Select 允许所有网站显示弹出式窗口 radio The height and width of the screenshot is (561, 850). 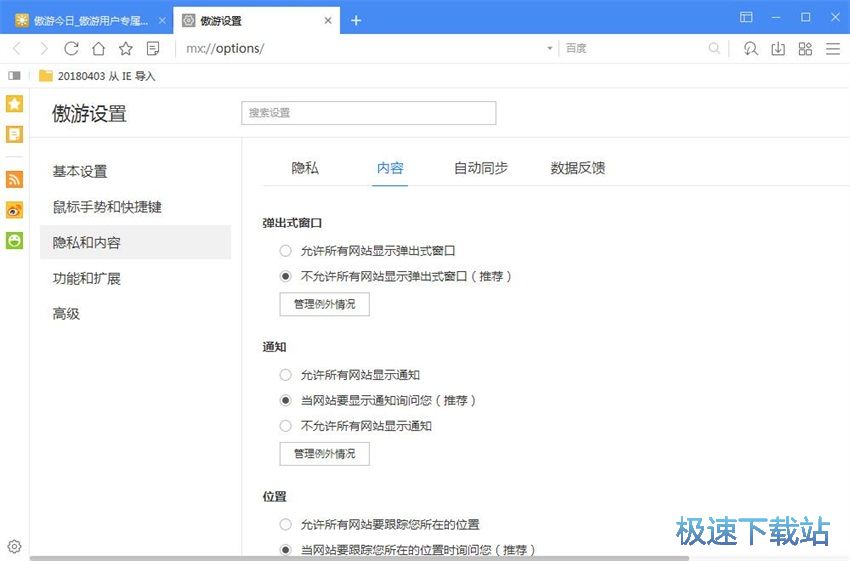(285, 251)
